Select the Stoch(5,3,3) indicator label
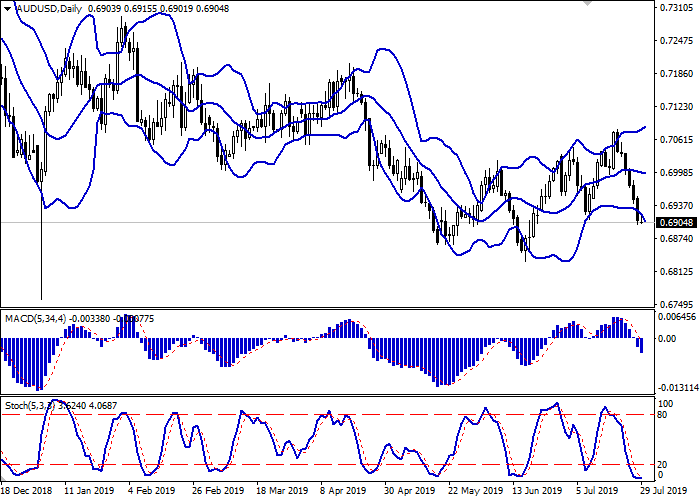 point(30,405)
